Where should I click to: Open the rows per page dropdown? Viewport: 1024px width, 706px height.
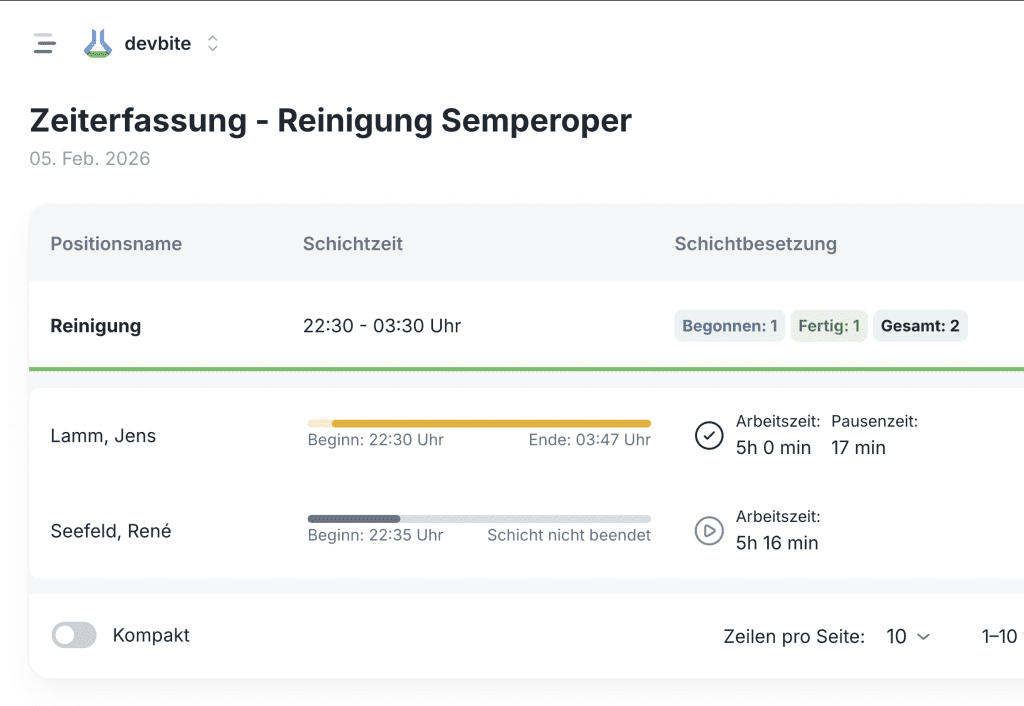click(908, 637)
